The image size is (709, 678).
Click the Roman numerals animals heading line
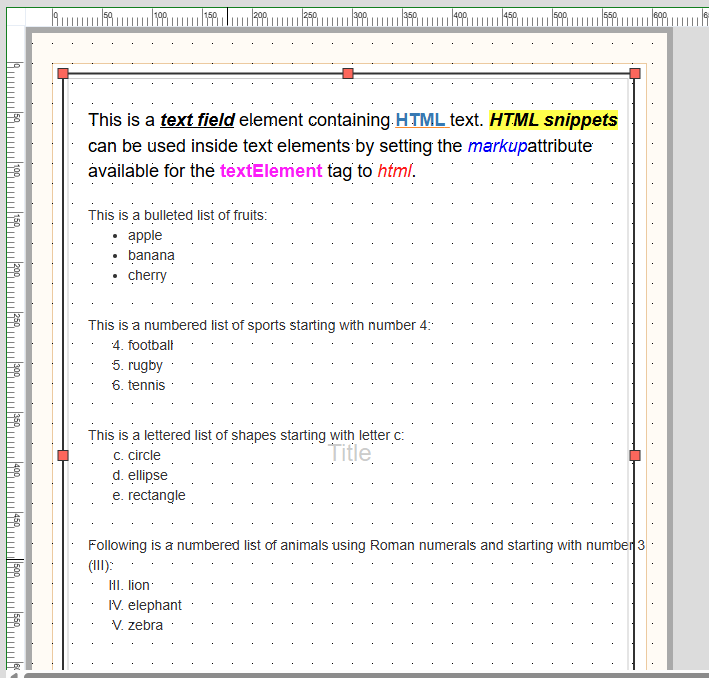pyautogui.click(x=366, y=555)
